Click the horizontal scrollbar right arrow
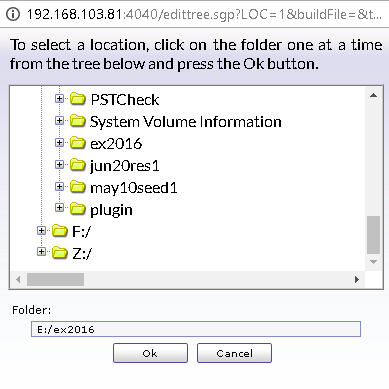This screenshot has height=389, width=389. click(357, 279)
